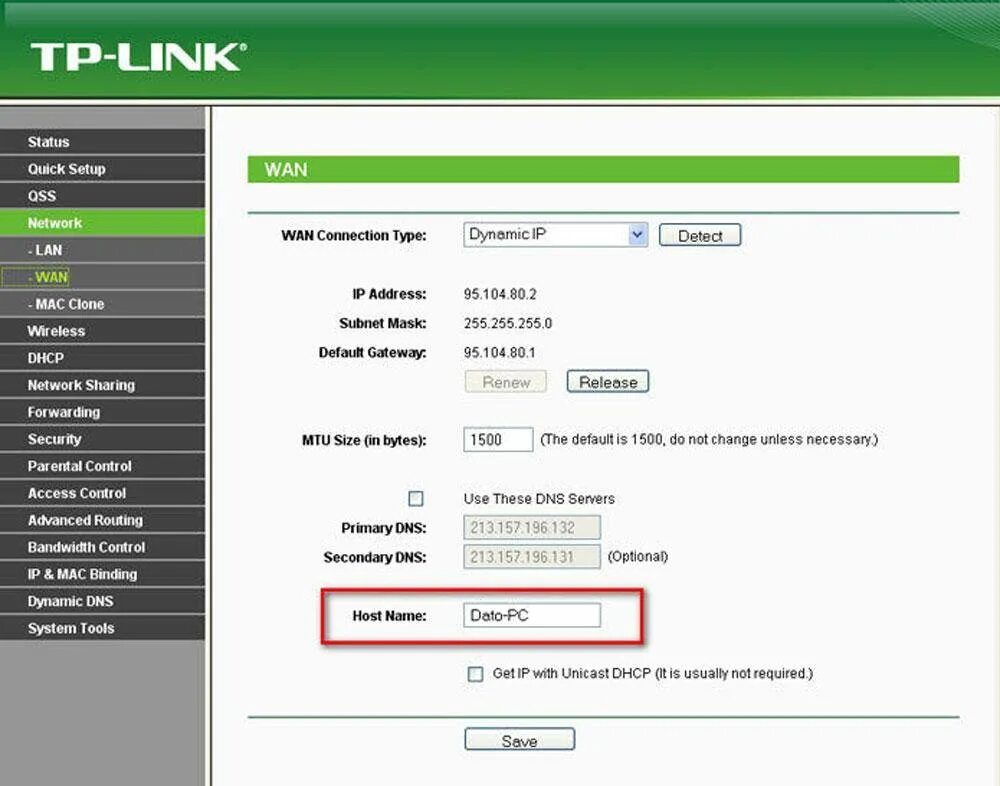Open the Status page
The image size is (1000, 786).
[48, 141]
